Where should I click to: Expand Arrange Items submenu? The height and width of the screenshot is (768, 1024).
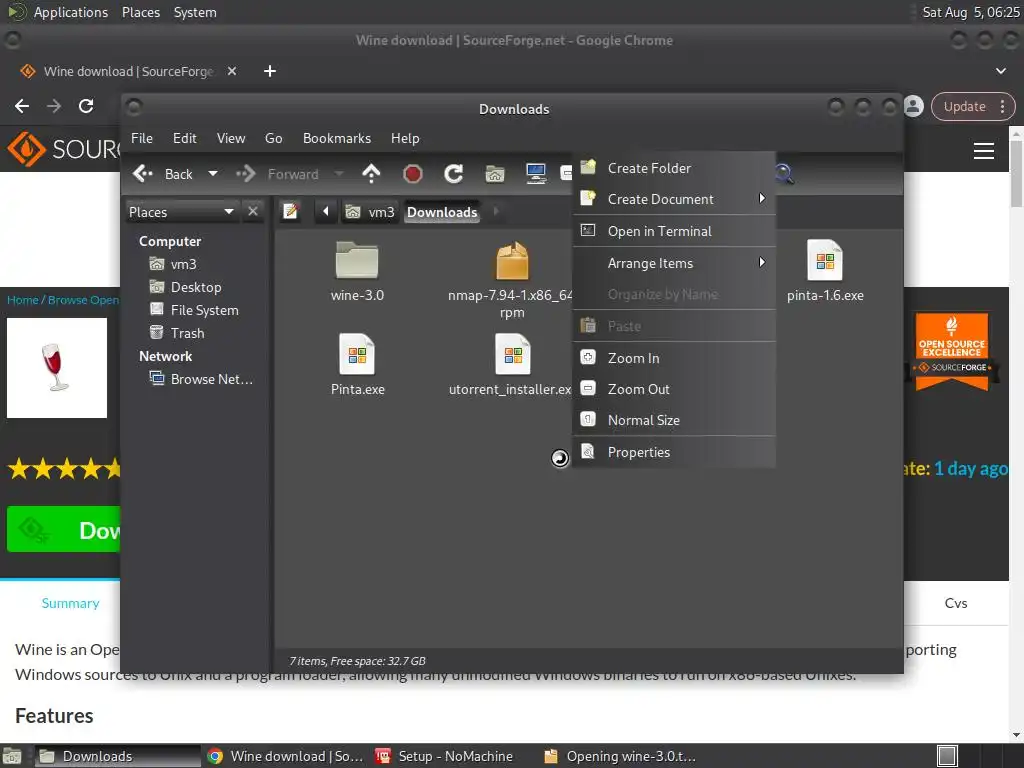[x=674, y=263]
